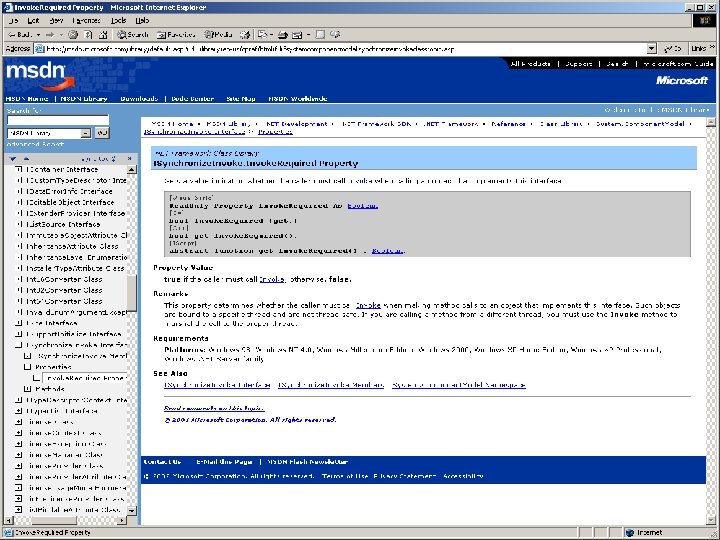This screenshot has height=540, width=720.
Task: Close the table of contents pane
Action: click(x=129, y=159)
